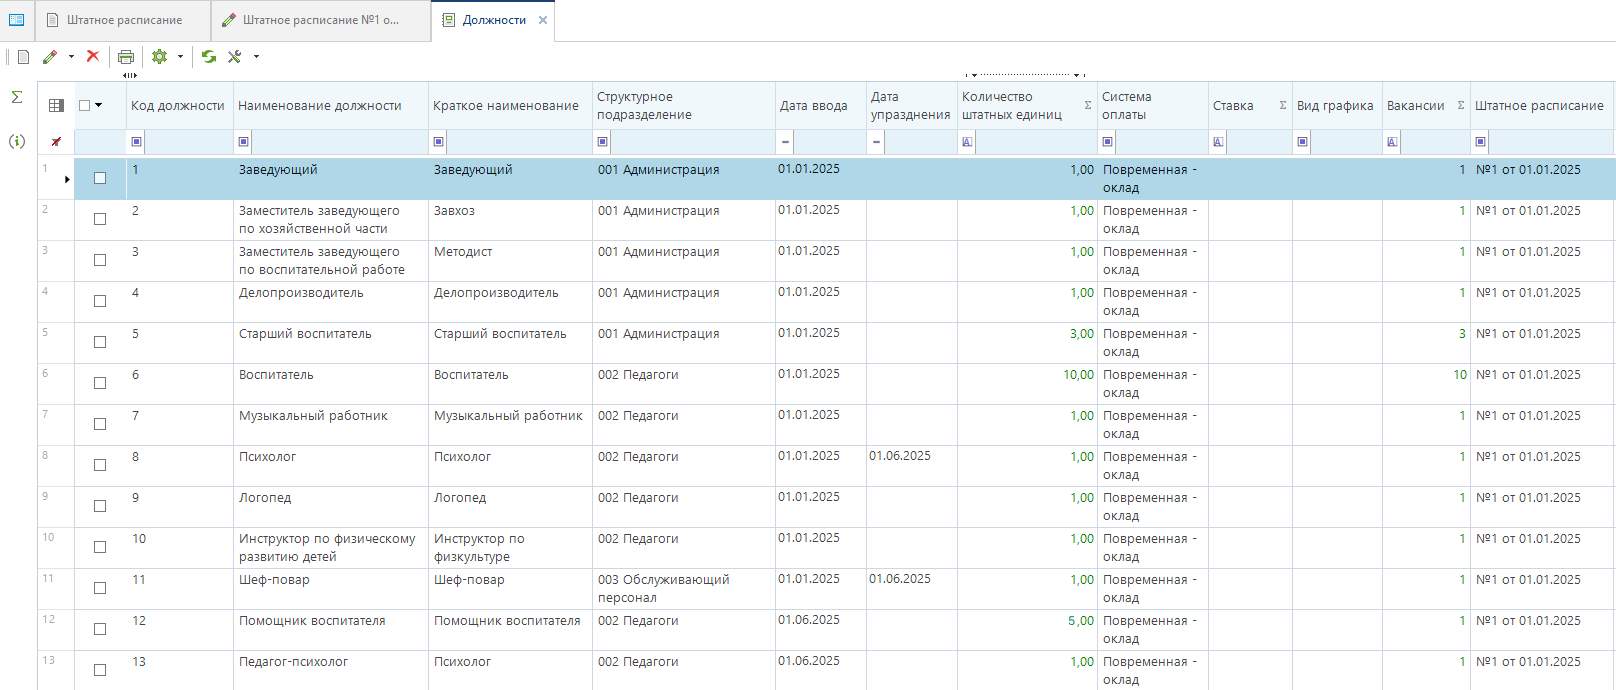Check the box for the Заведующий row
1616x690 pixels.
pyautogui.click(x=100, y=178)
